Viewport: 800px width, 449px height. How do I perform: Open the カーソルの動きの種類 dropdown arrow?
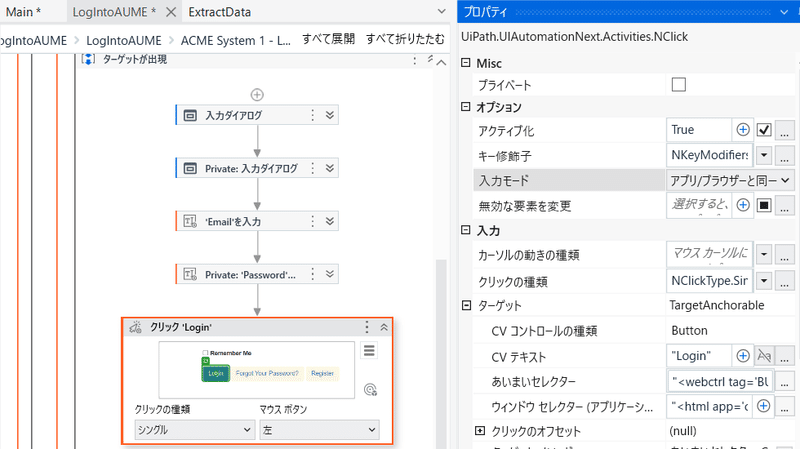[x=764, y=254]
